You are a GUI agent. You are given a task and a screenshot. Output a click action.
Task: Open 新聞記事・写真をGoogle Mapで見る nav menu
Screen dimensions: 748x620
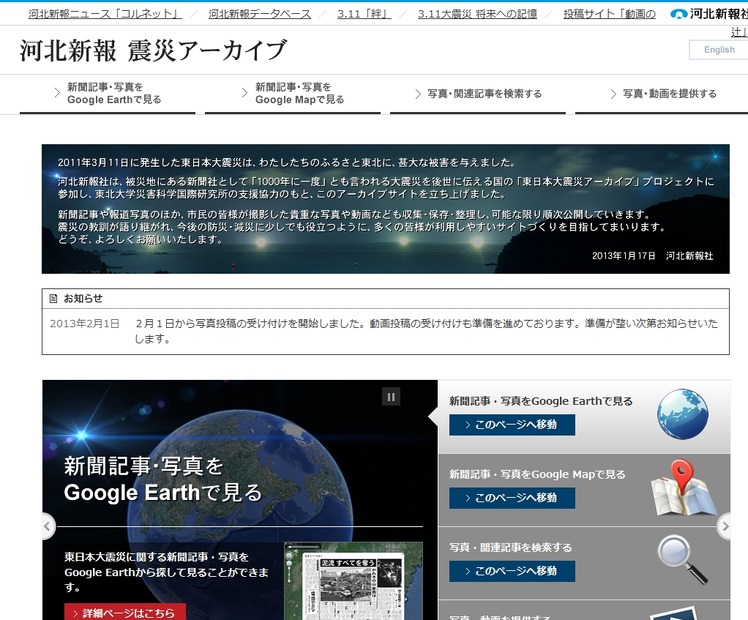(x=292, y=93)
